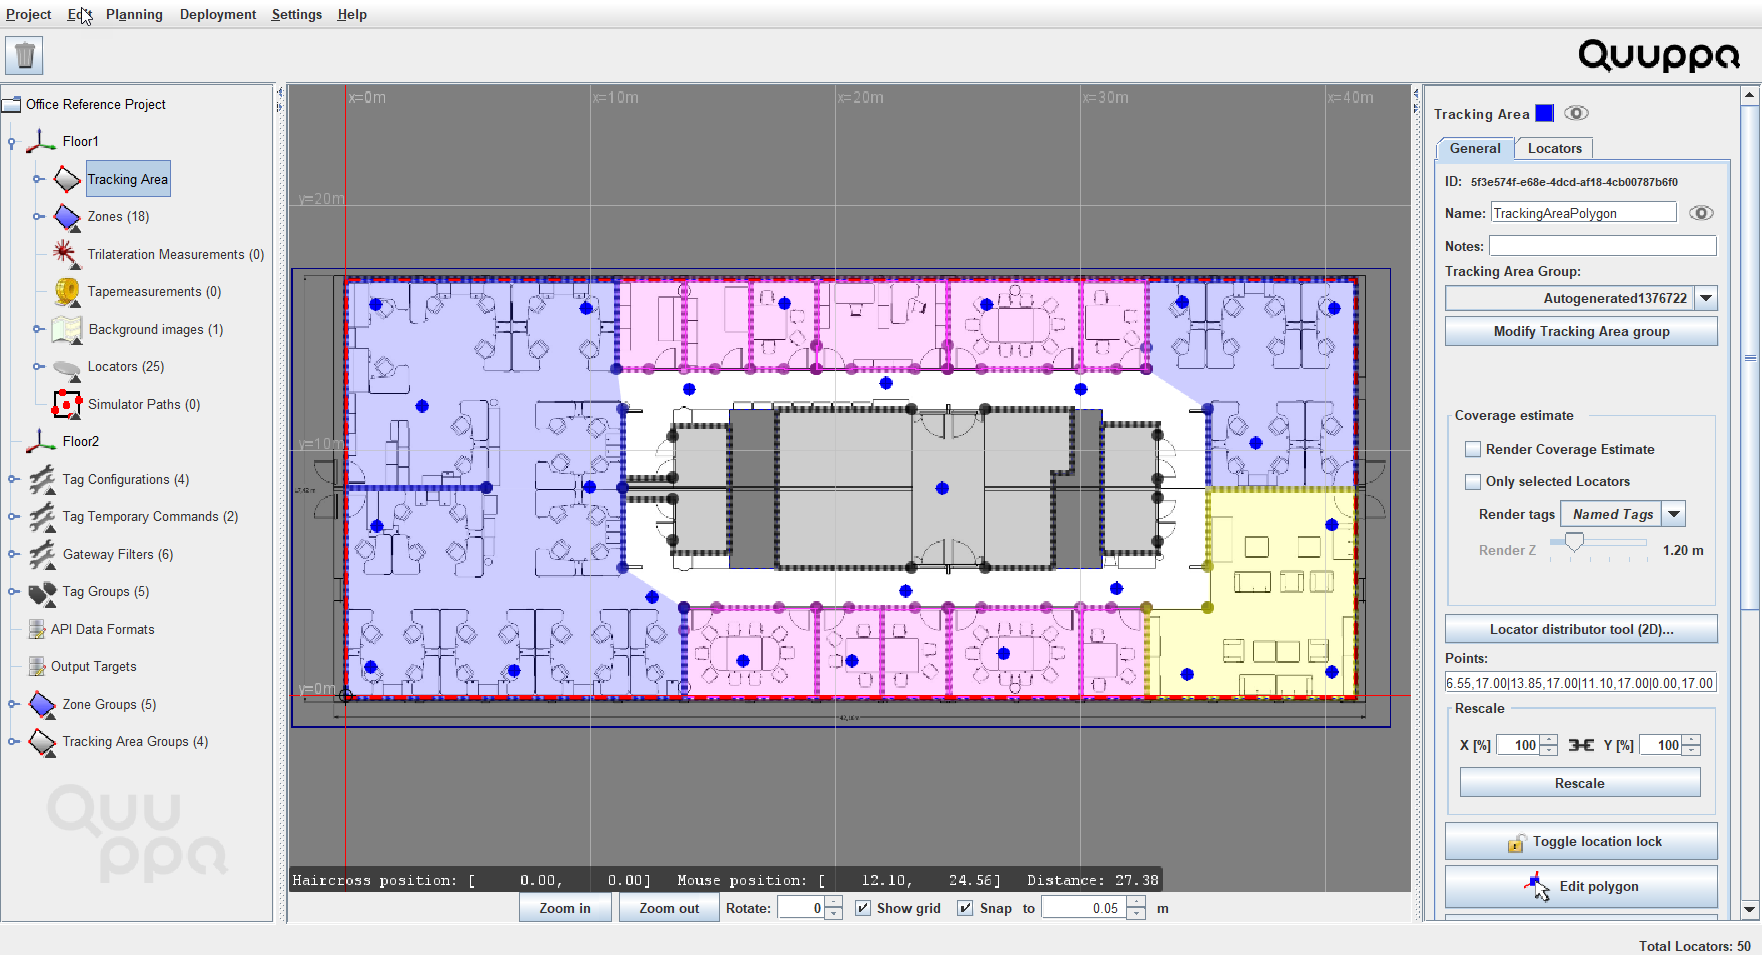The image size is (1762, 955).
Task: Open the Tracking Area Group dropdown
Action: [1707, 298]
